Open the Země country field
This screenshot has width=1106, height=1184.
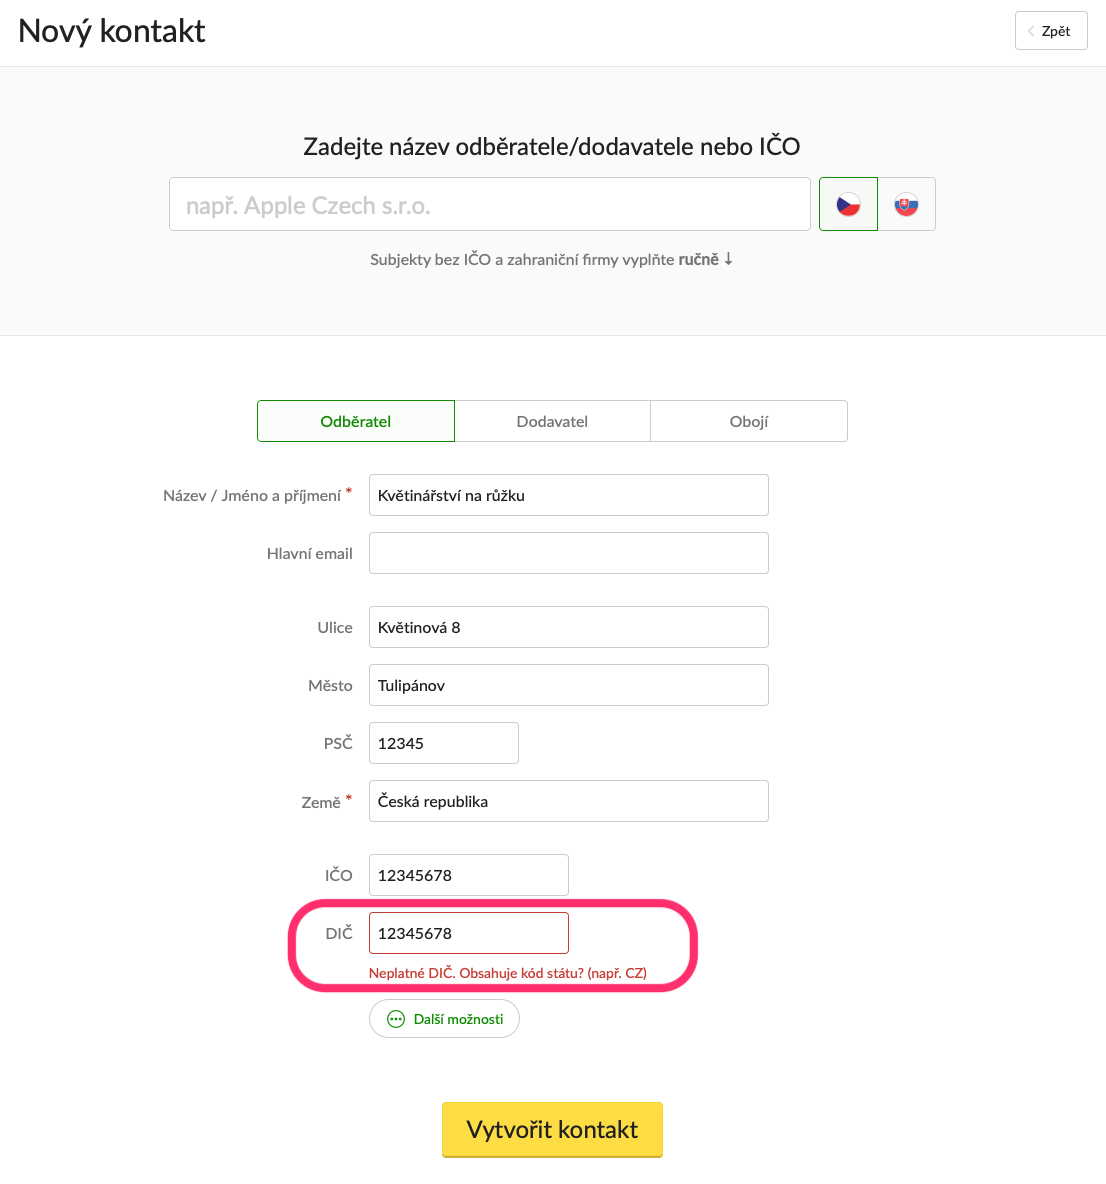[568, 801]
